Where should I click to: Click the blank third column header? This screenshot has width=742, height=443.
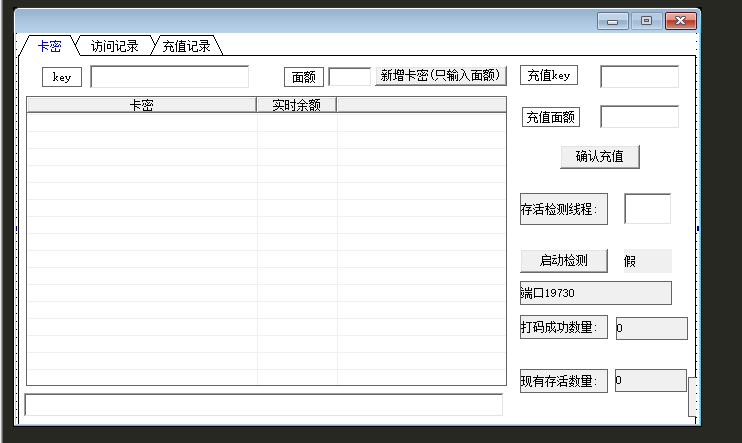point(422,105)
